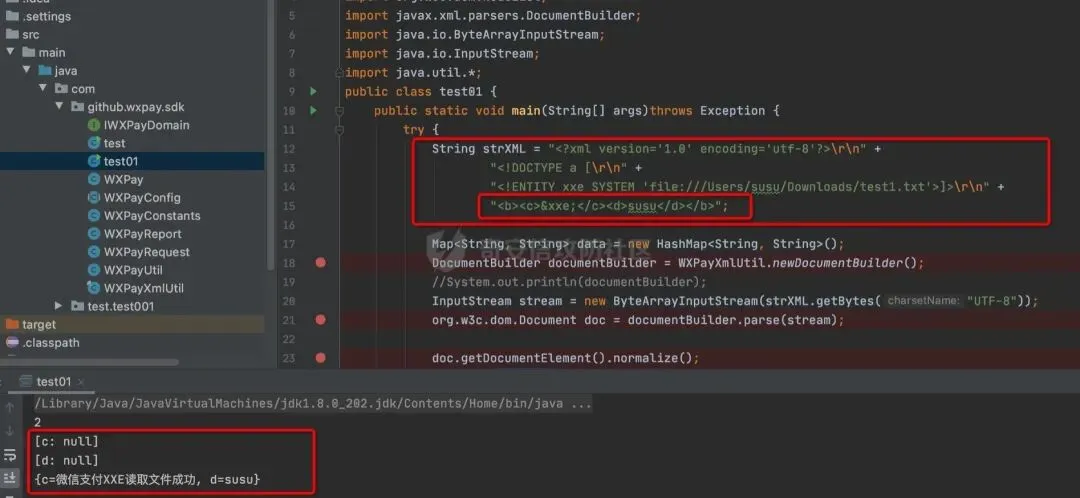Screen dimensions: 1080x498
Task: Click the line number 15 in the gutter
Action: [289, 206]
